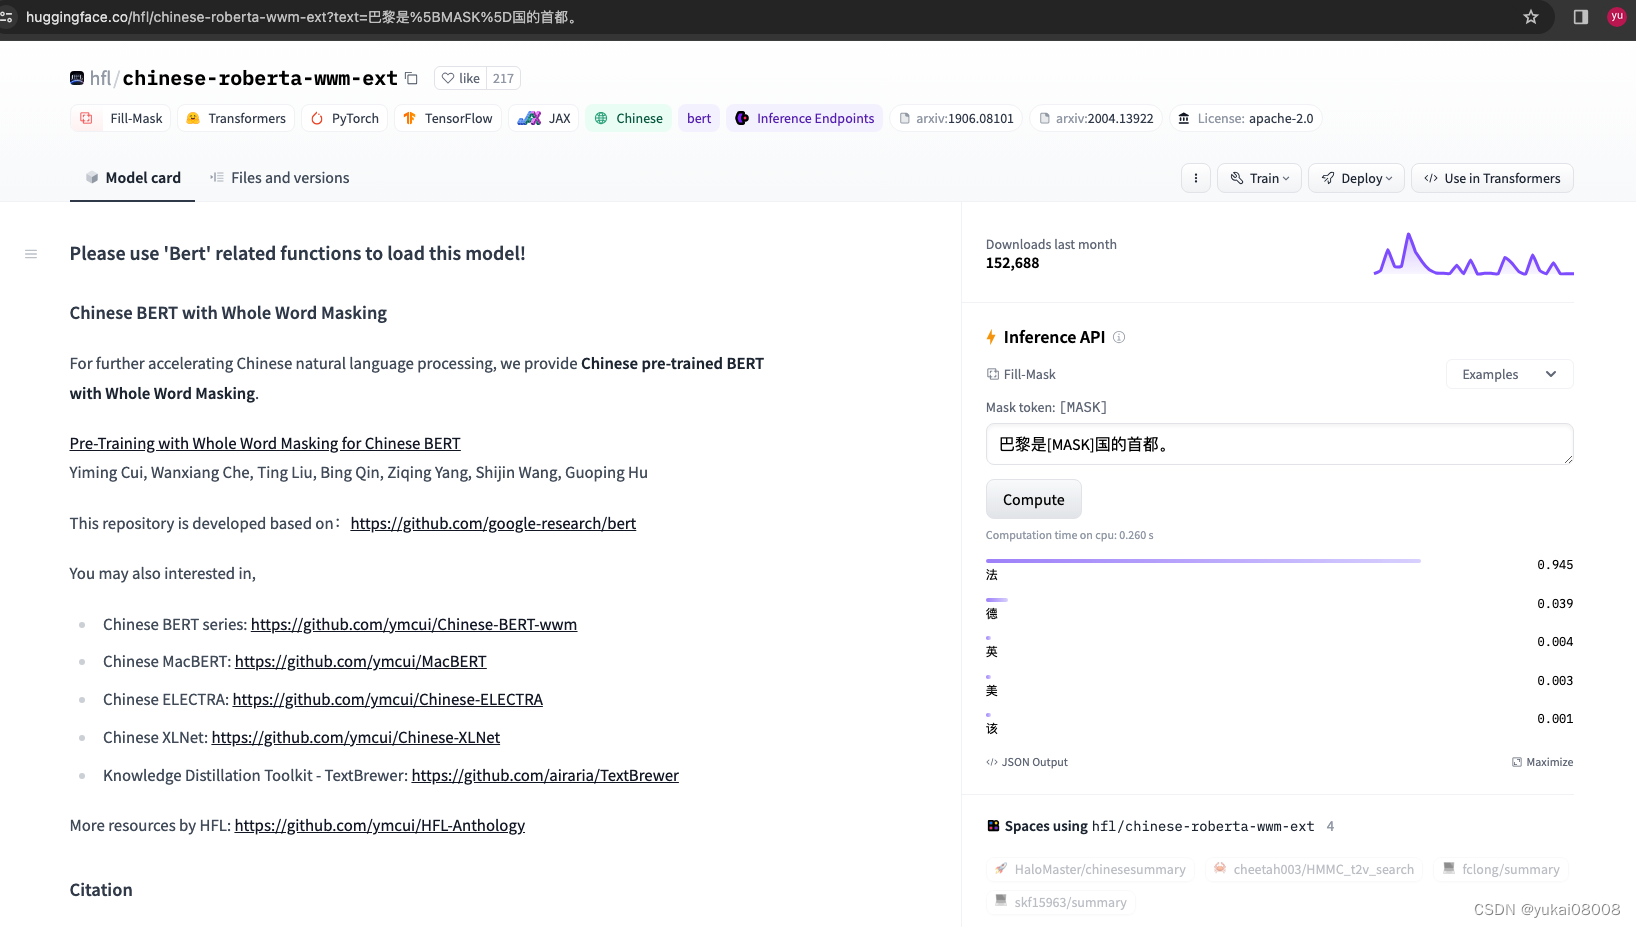The width and height of the screenshot is (1636, 927).
Task: Select the TensorFlow tag
Action: pyautogui.click(x=448, y=118)
